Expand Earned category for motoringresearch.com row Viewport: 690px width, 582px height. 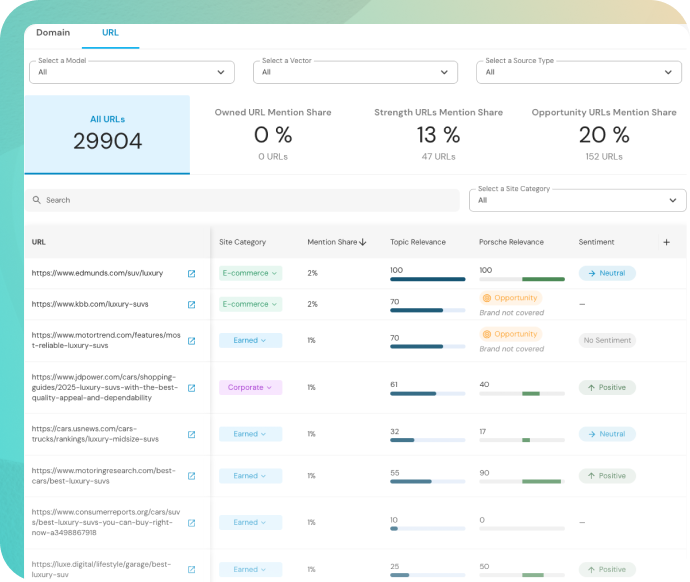250,476
